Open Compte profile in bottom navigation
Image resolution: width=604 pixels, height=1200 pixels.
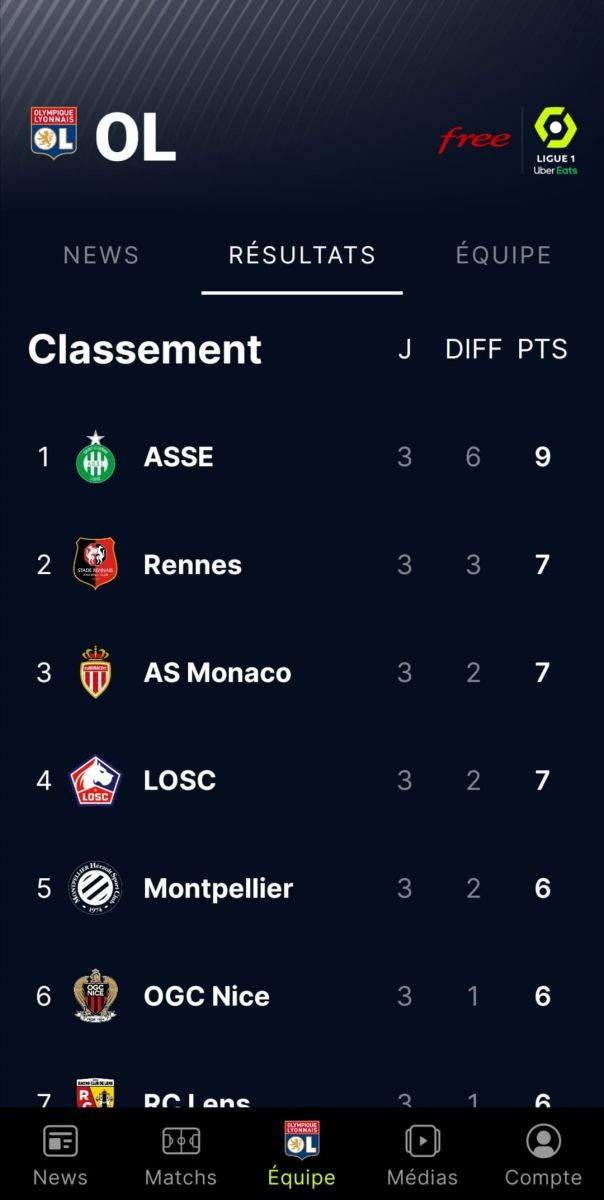coord(543,1155)
